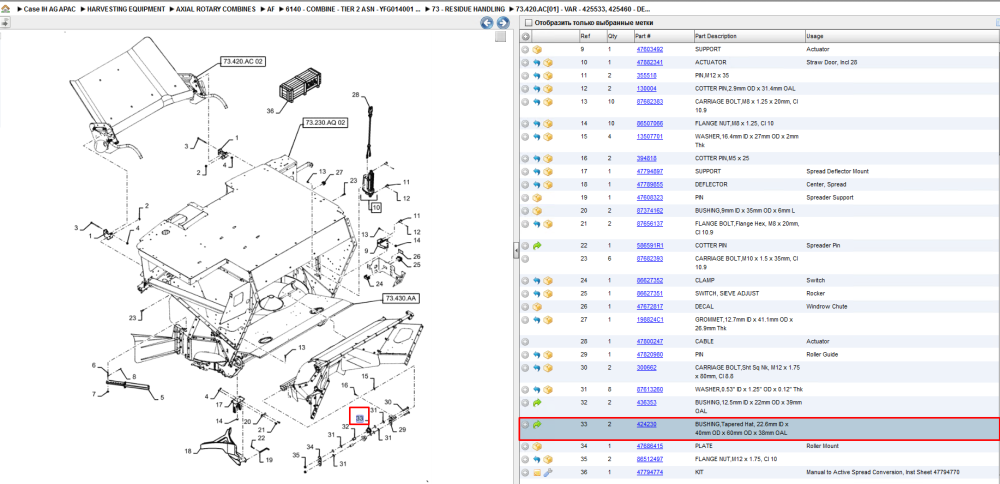Screen dimensions: 1000x484
Task: Click box icon for ref 9 SUPPORT
Action: pos(537,49)
